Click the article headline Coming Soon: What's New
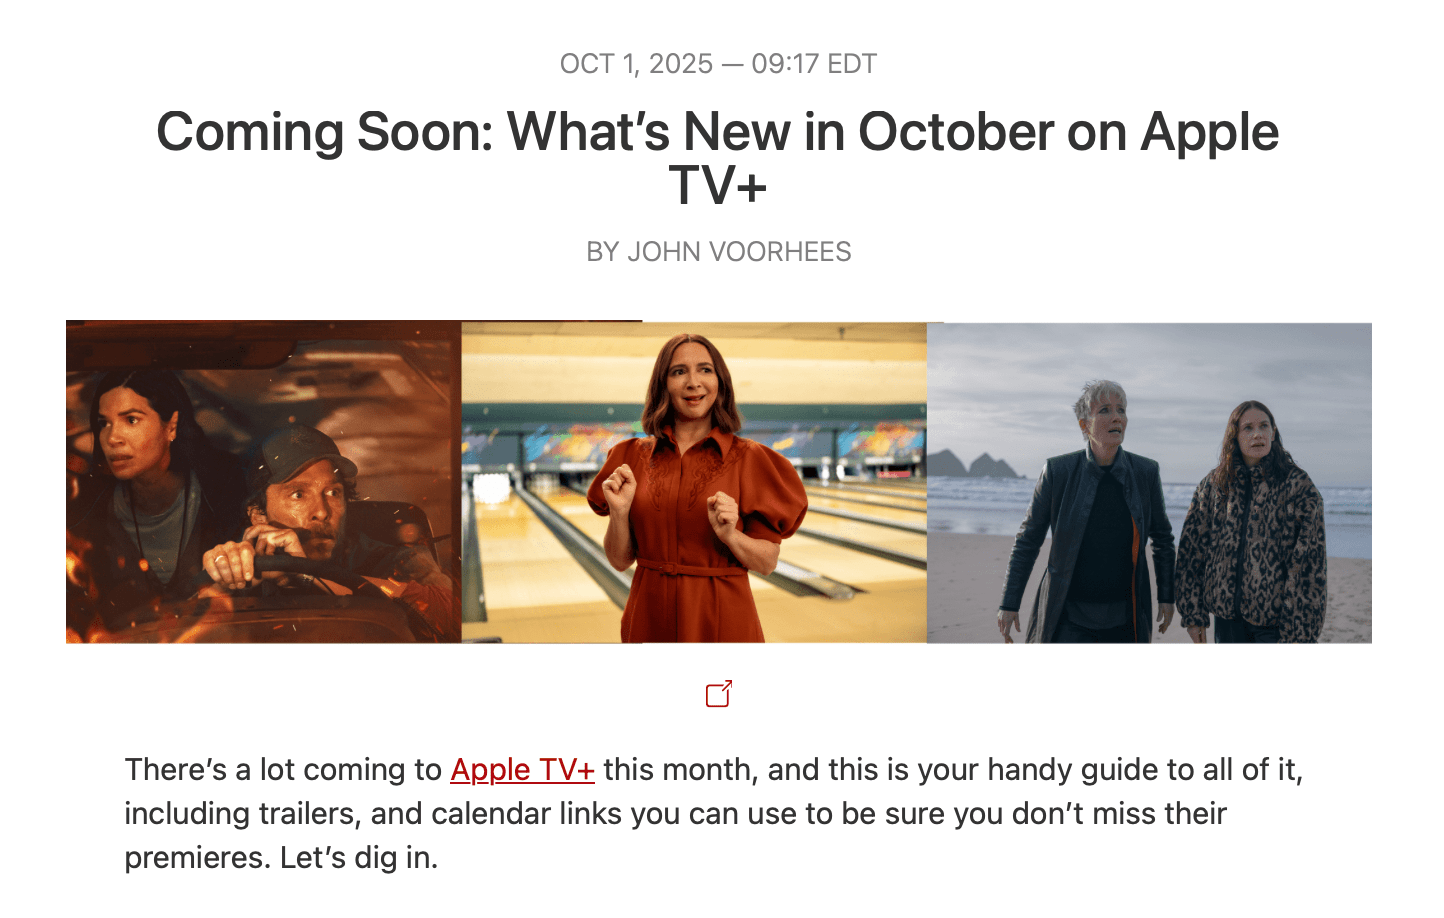Image resolution: width=1444 pixels, height=918 pixels. pos(718,158)
